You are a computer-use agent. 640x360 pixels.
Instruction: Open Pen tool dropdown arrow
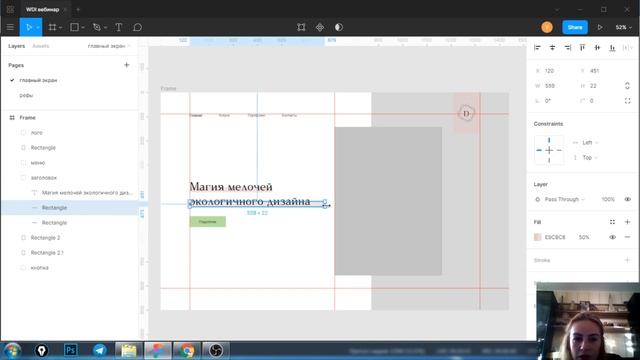point(105,27)
